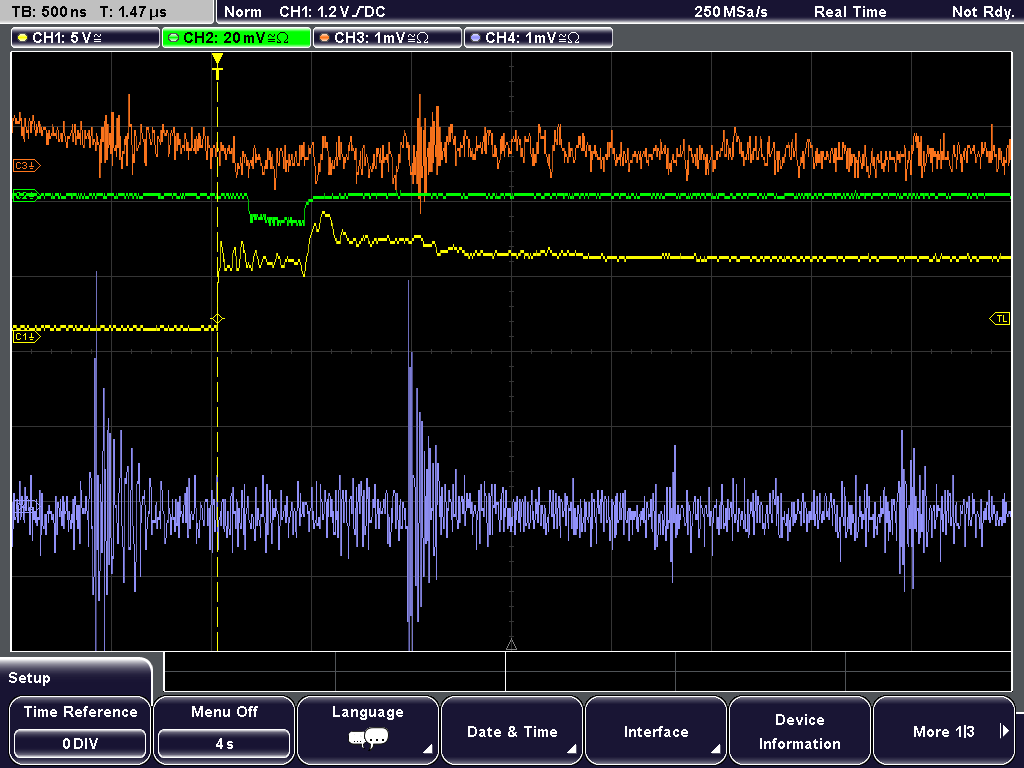The width and height of the screenshot is (1024, 768).
Task: Select the CH1 5 V channel tab
Action: coord(85,38)
